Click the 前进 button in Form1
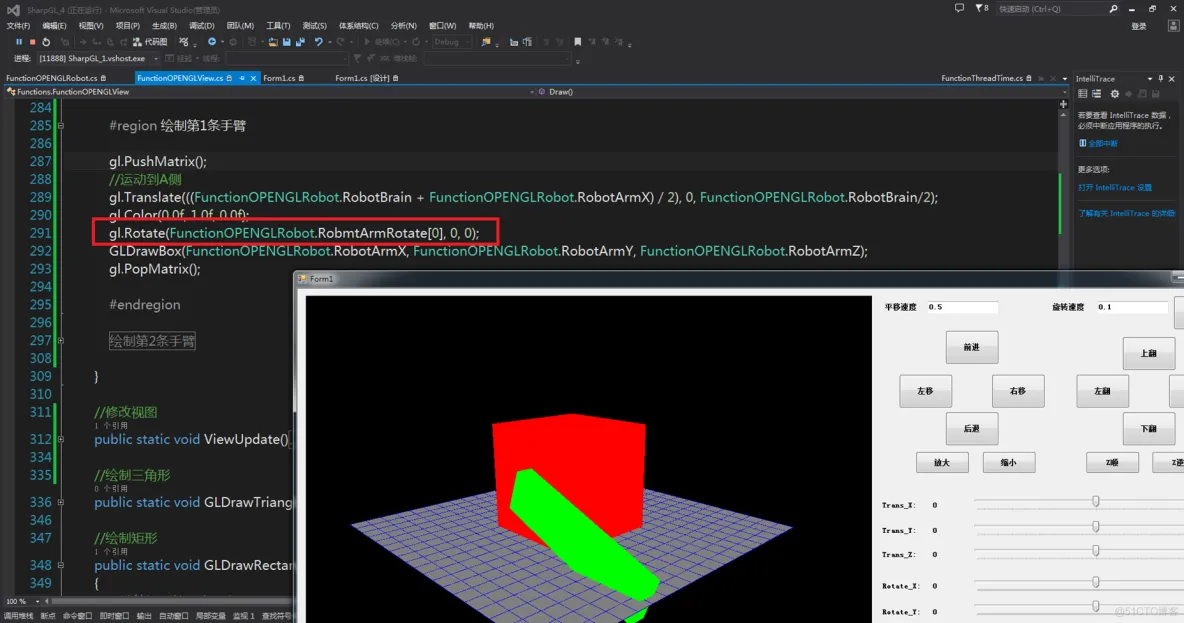The height and width of the screenshot is (623, 1184). click(x=971, y=347)
